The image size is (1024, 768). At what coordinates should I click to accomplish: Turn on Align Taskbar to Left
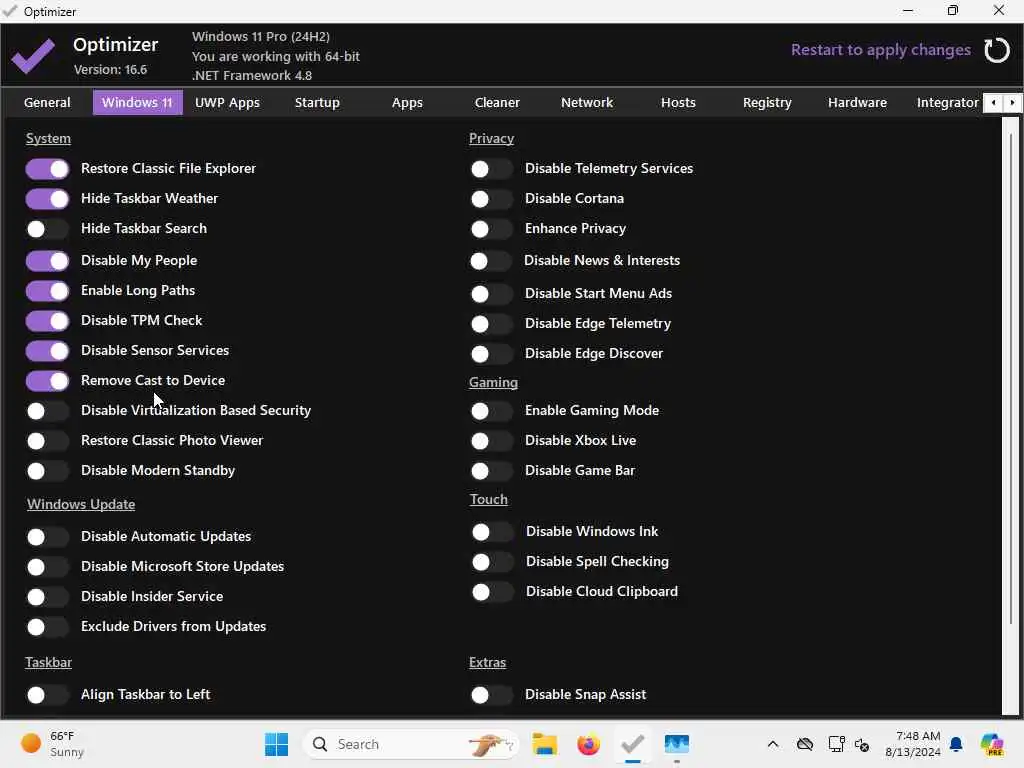(47, 695)
